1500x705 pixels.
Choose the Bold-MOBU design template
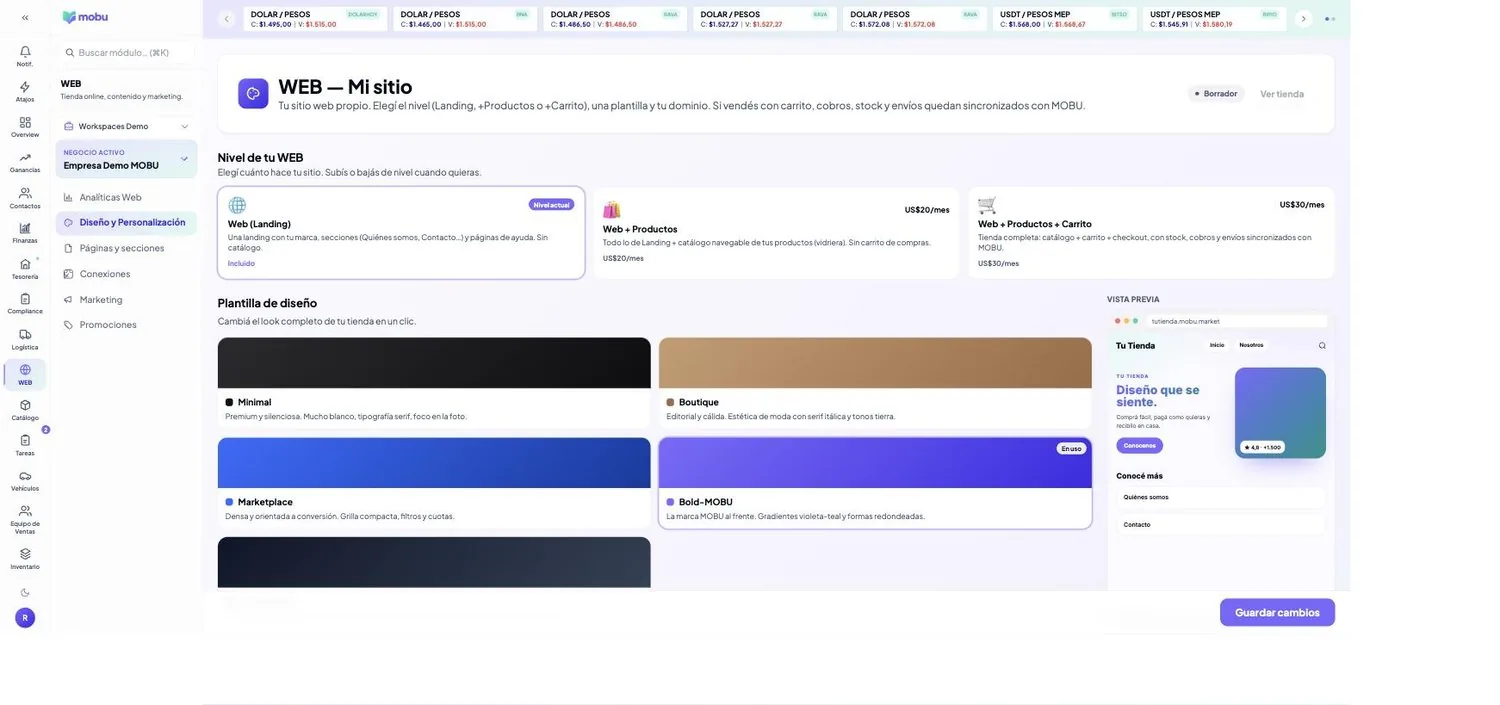(x=875, y=483)
